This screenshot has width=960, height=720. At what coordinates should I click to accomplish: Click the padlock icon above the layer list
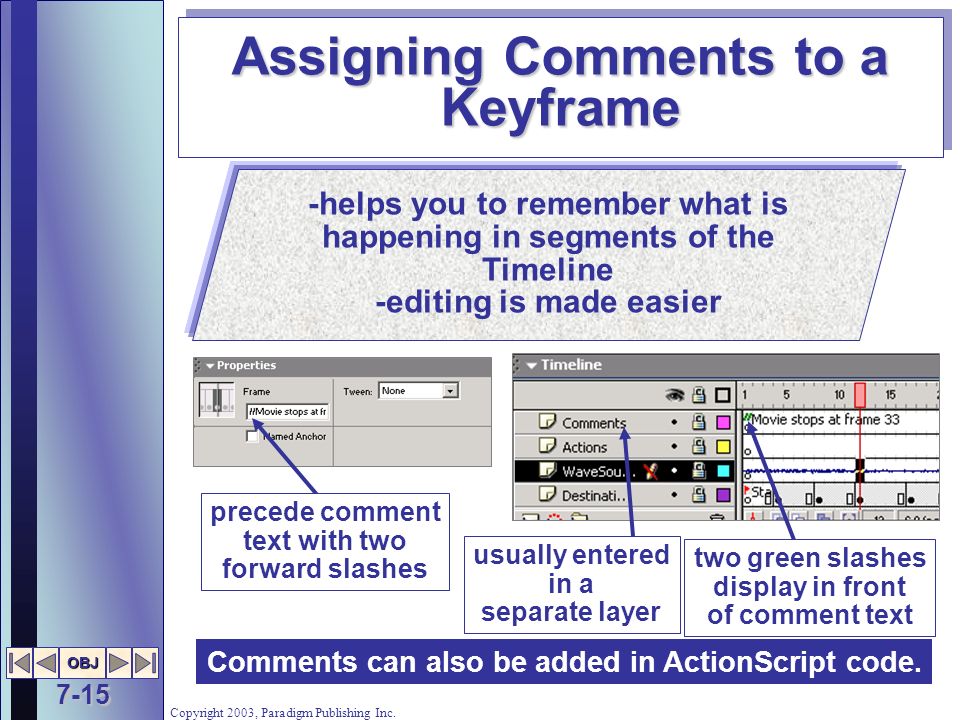pyautogui.click(x=699, y=395)
